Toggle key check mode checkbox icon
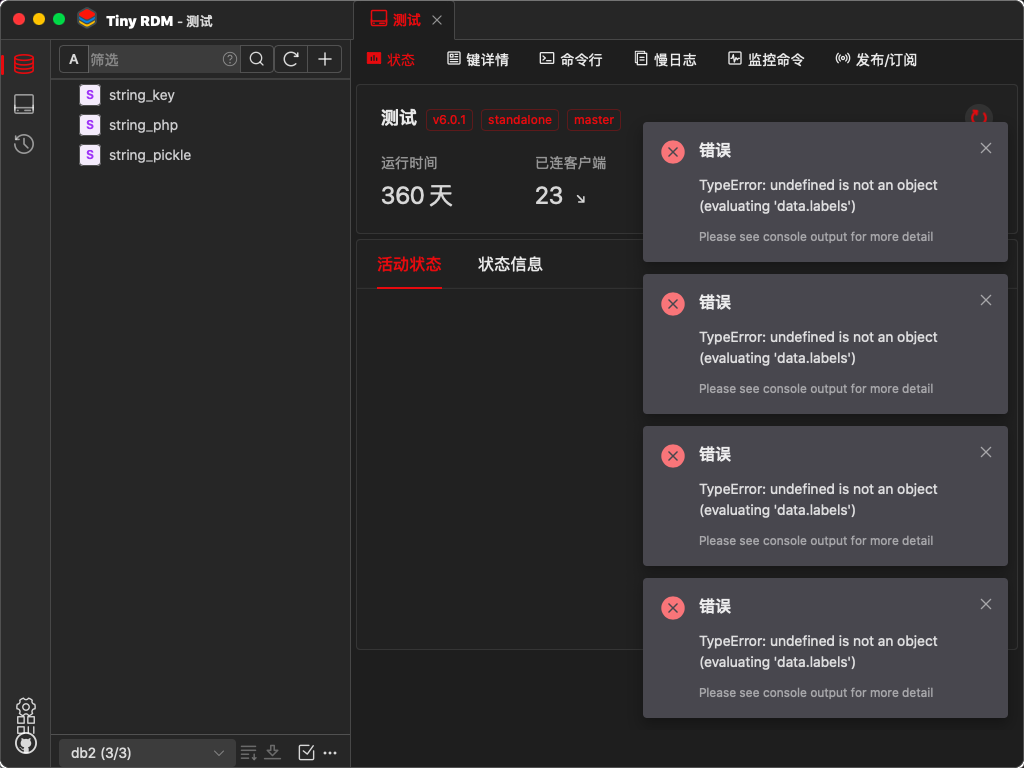The height and width of the screenshot is (768, 1024). [x=306, y=752]
